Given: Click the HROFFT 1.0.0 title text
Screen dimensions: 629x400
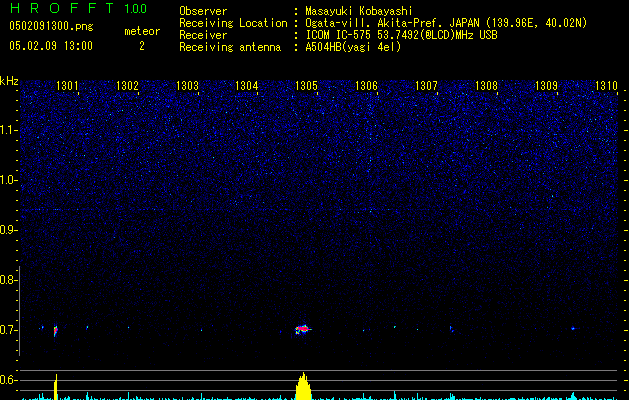Looking at the screenshot, I should [78, 8].
